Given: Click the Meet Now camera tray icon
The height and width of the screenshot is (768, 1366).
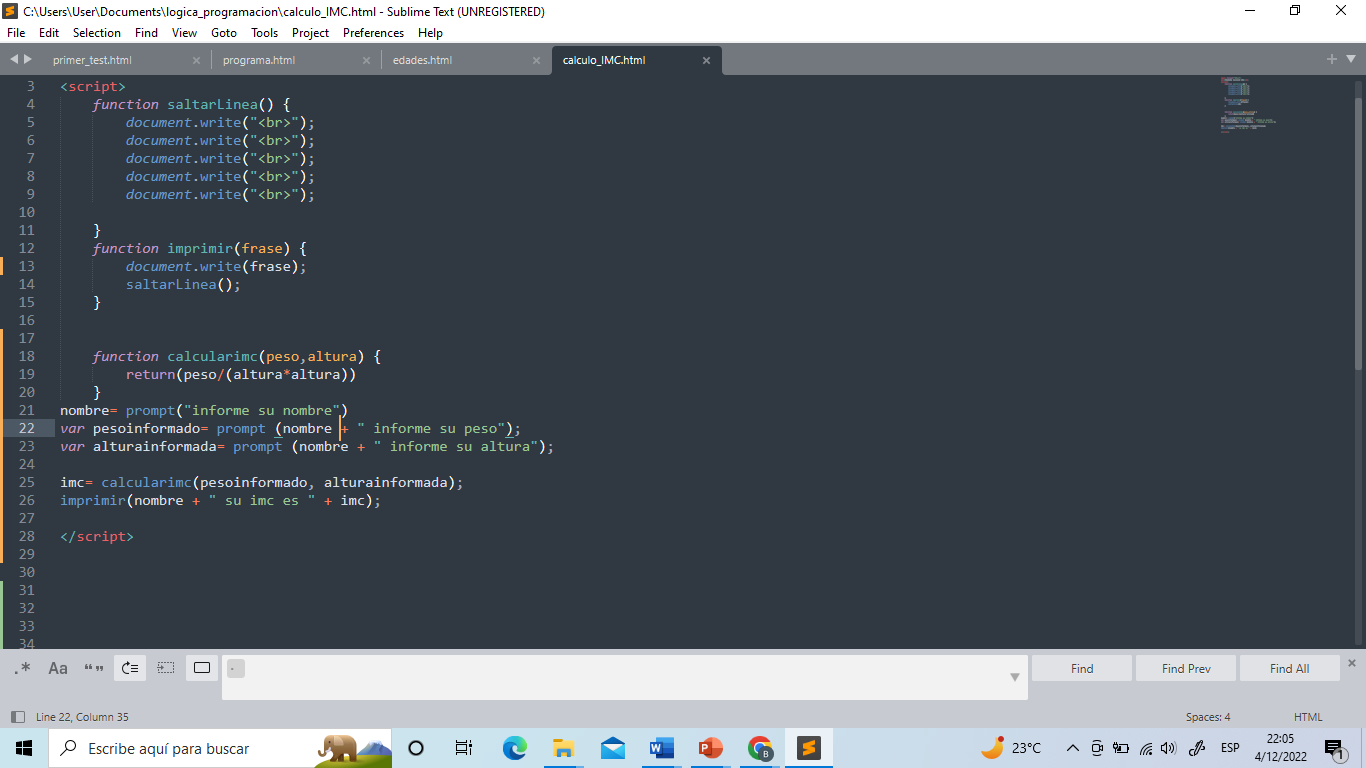Looking at the screenshot, I should (1097, 748).
